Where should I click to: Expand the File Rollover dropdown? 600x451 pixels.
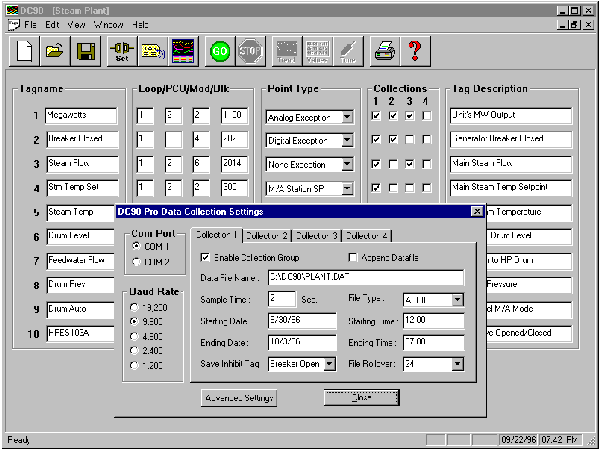pyautogui.click(x=458, y=364)
